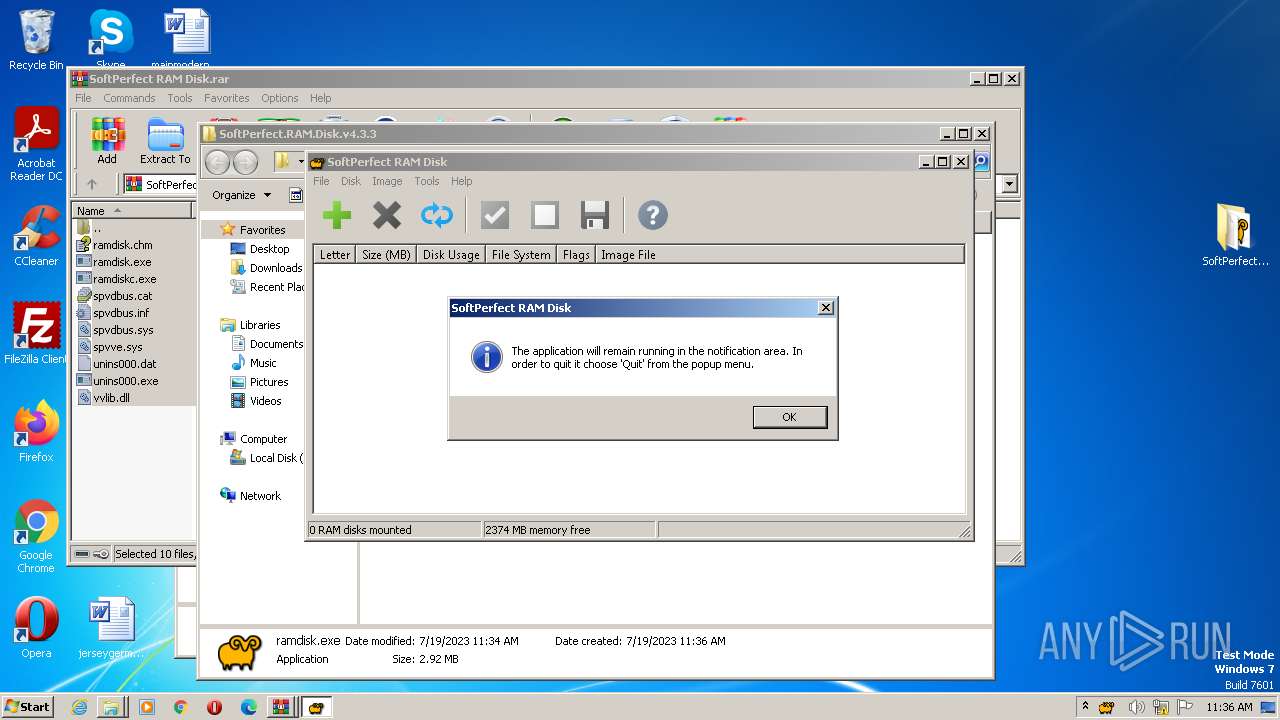Click the floppy Save Image icon
The image size is (1280, 720).
(595, 215)
